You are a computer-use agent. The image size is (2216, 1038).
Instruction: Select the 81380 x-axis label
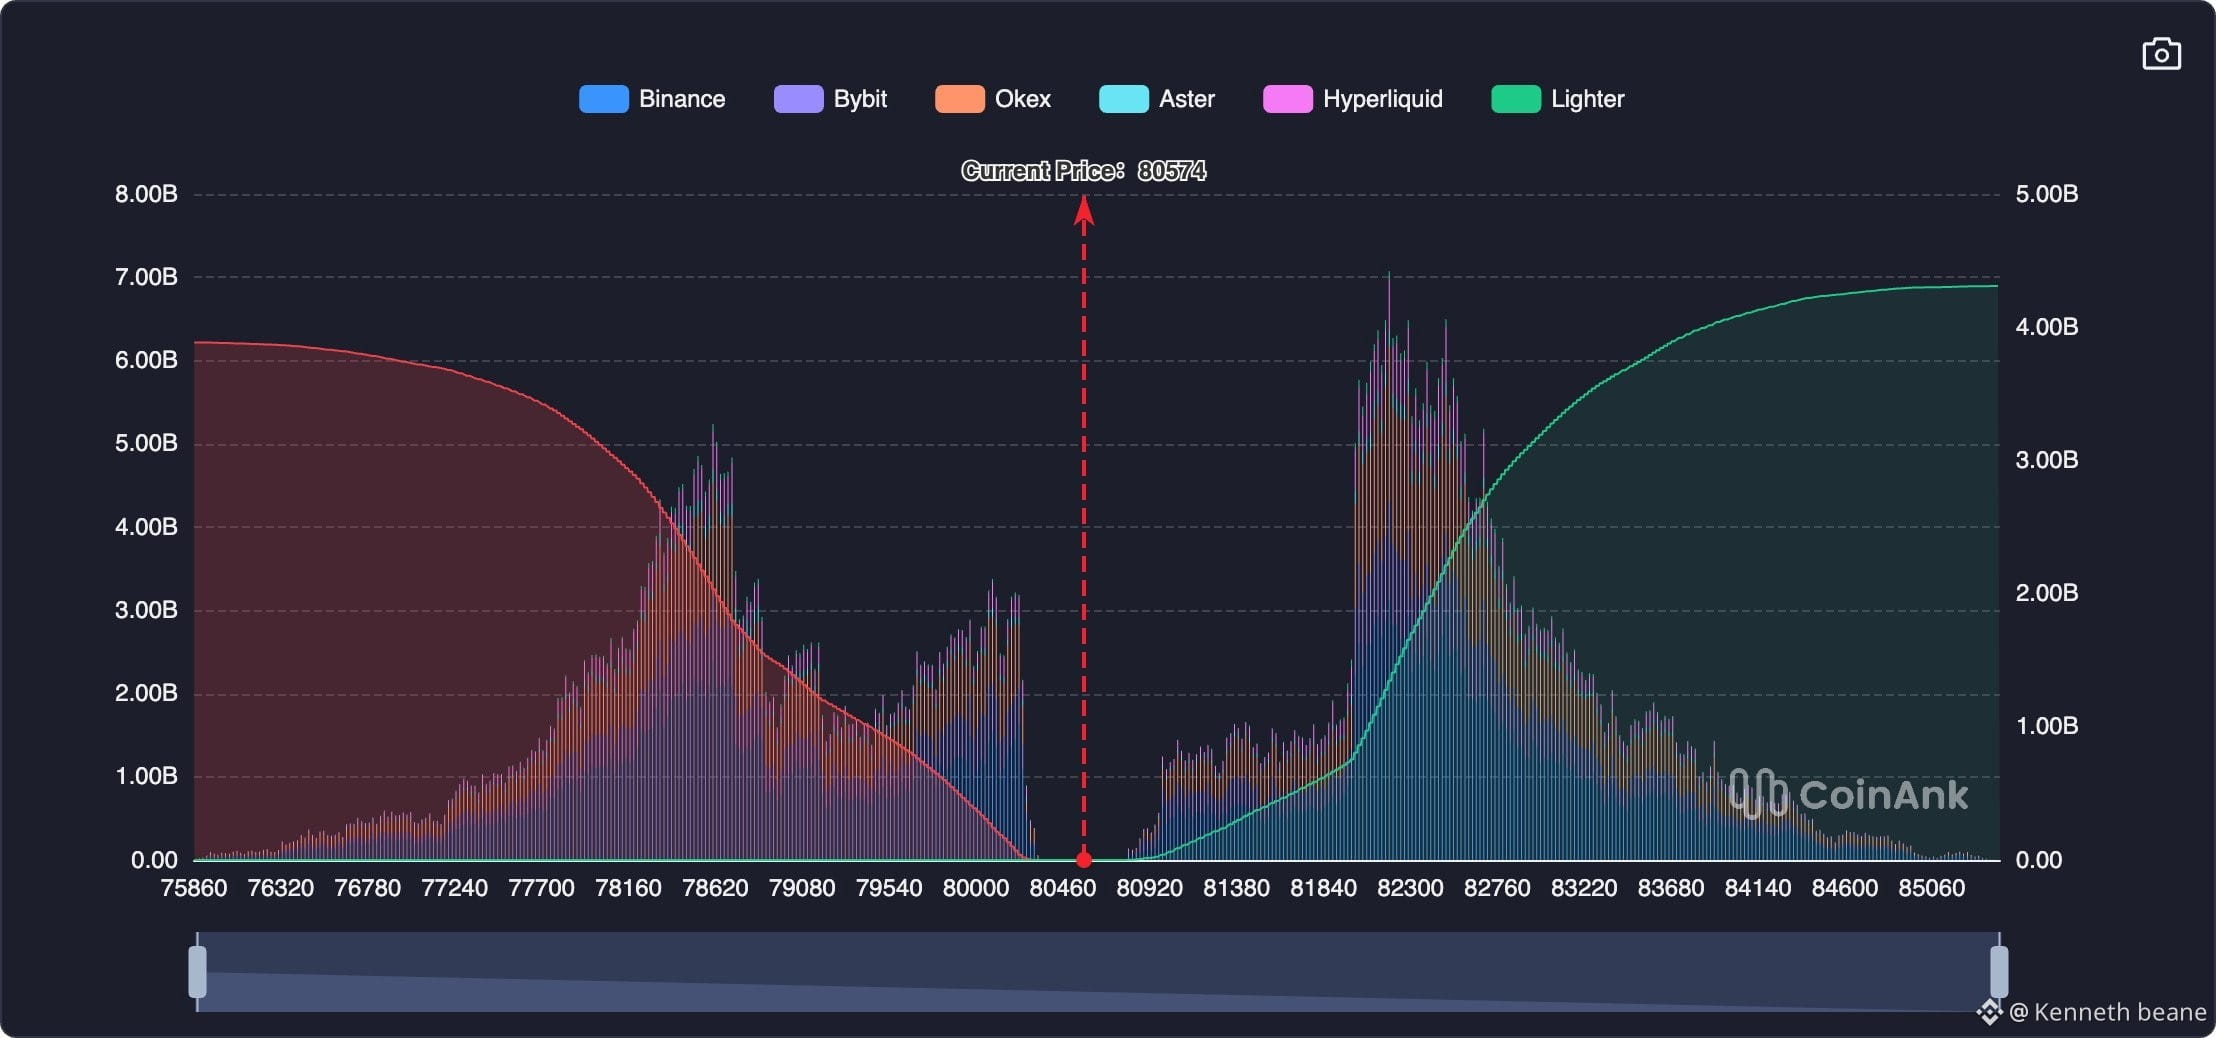coord(1237,888)
